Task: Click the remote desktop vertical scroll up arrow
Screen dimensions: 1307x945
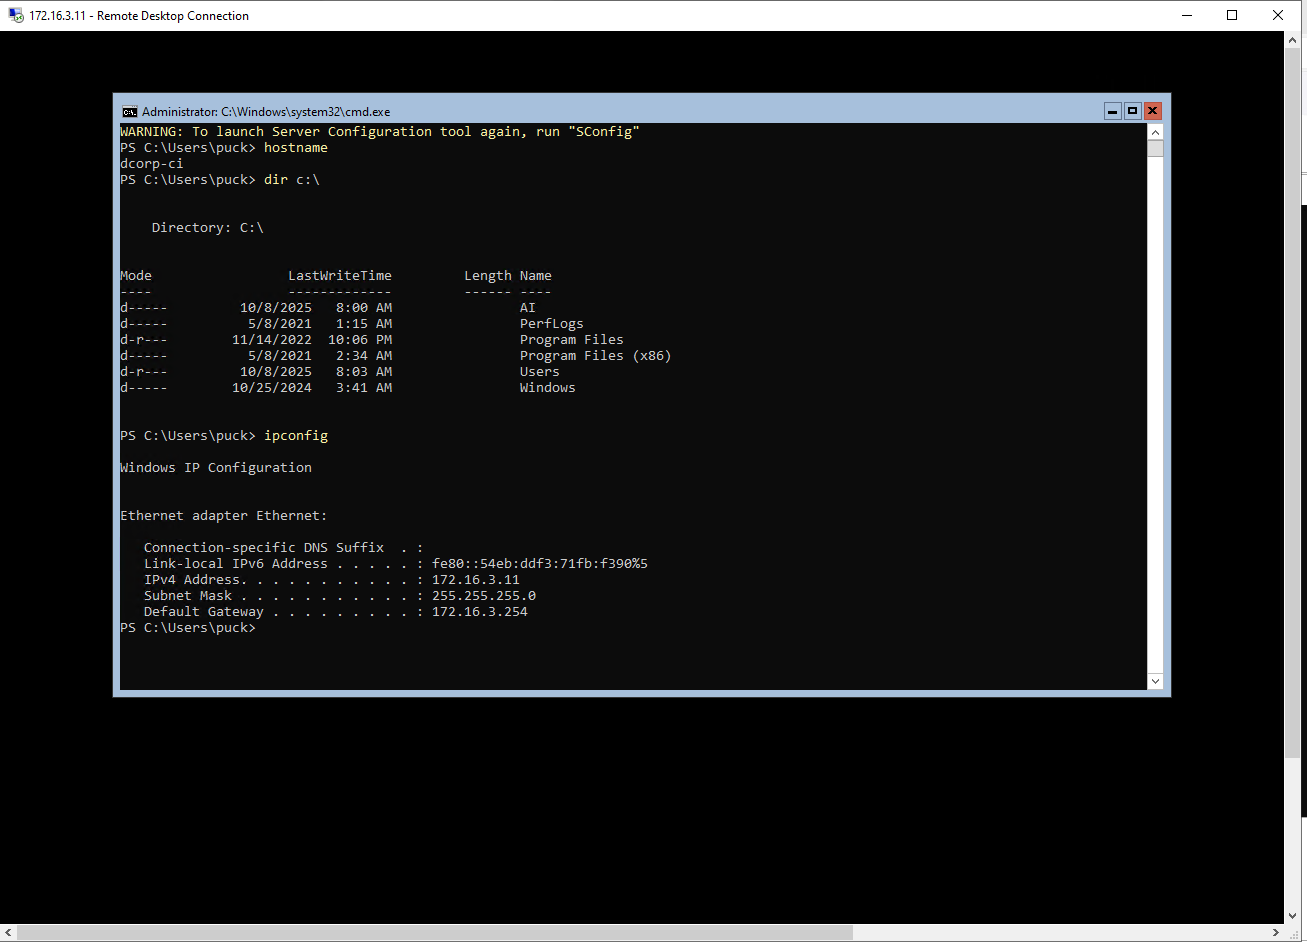Action: click(1292, 40)
